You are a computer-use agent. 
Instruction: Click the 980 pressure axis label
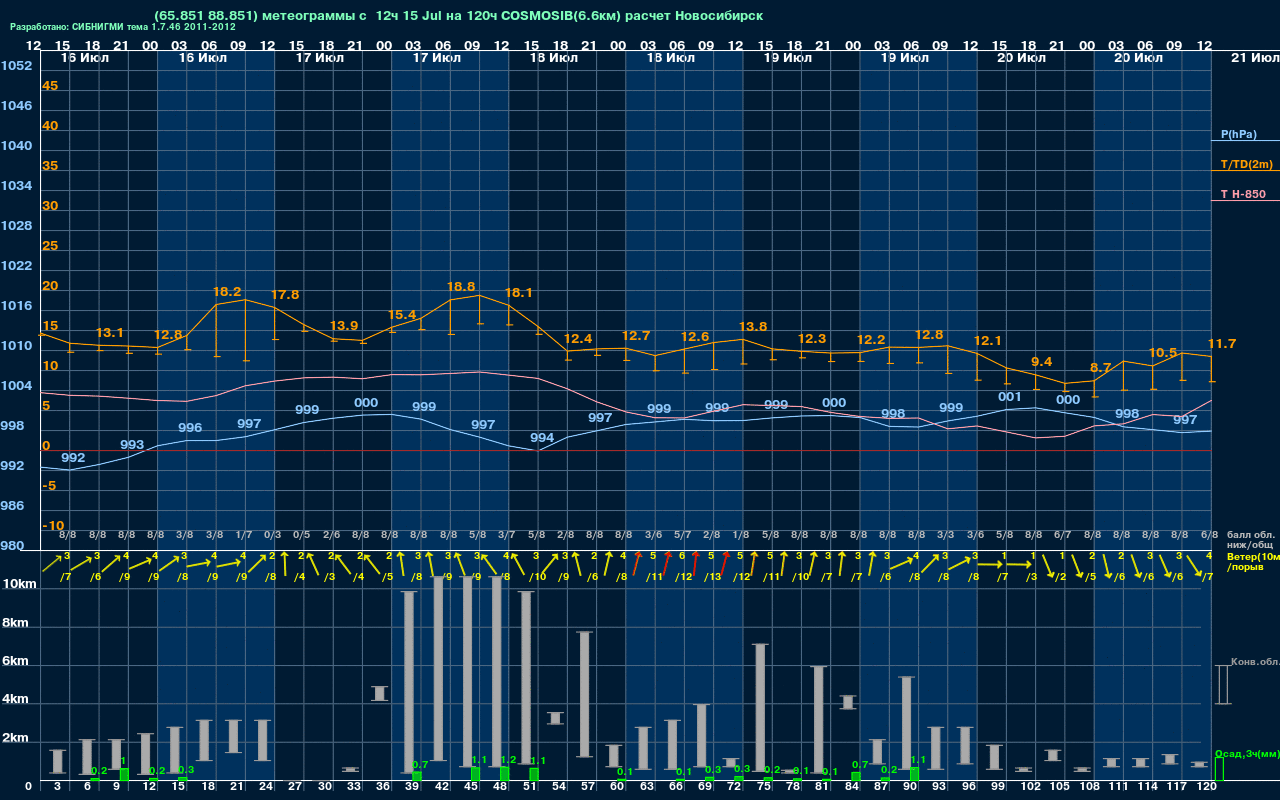(14, 546)
